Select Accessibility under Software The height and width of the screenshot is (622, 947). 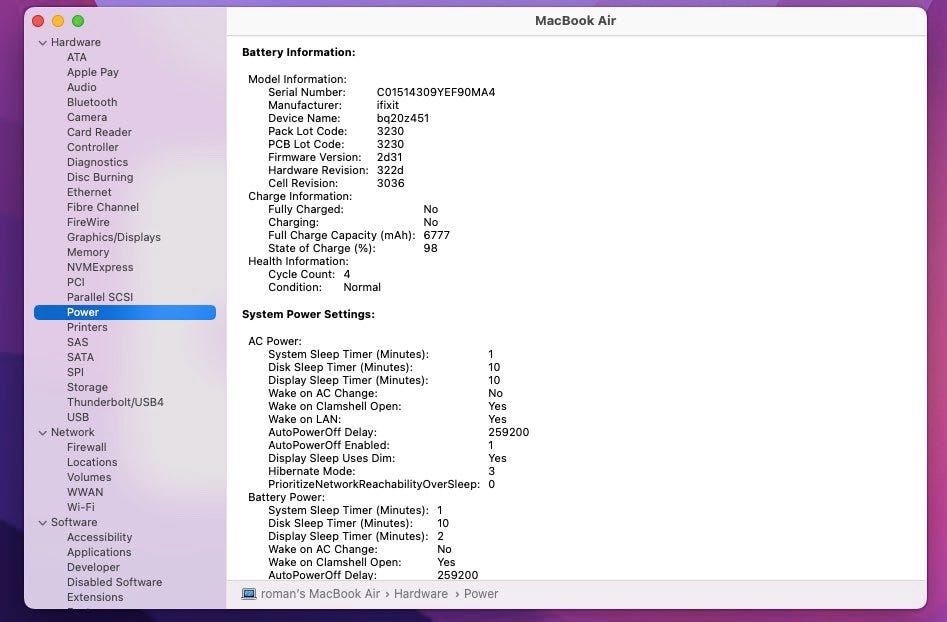coord(99,537)
